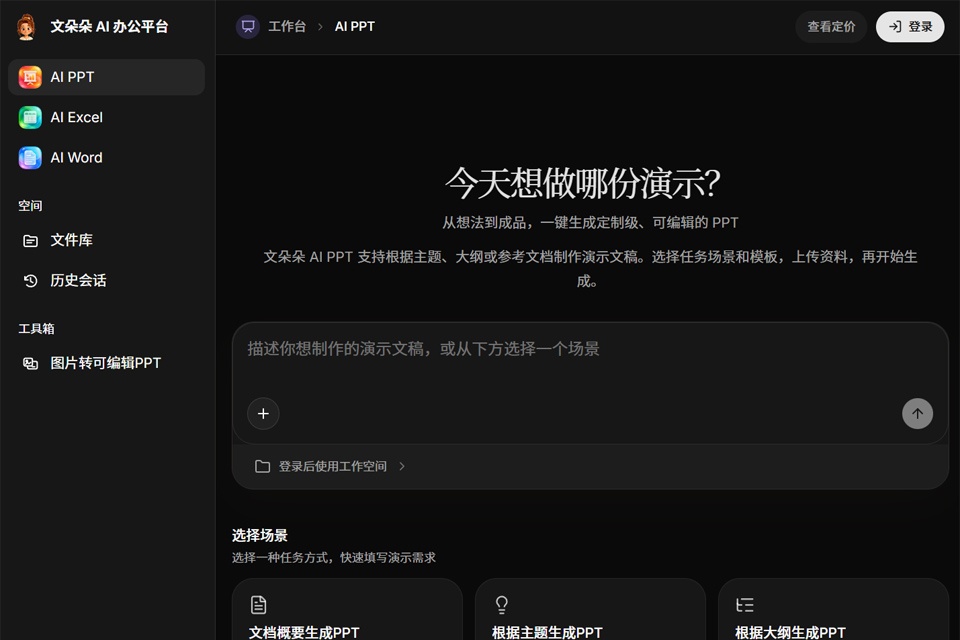Screen dimensions: 960x640
Task: Click the 图片转可编辑PPT image icon
Action: tap(30, 364)
